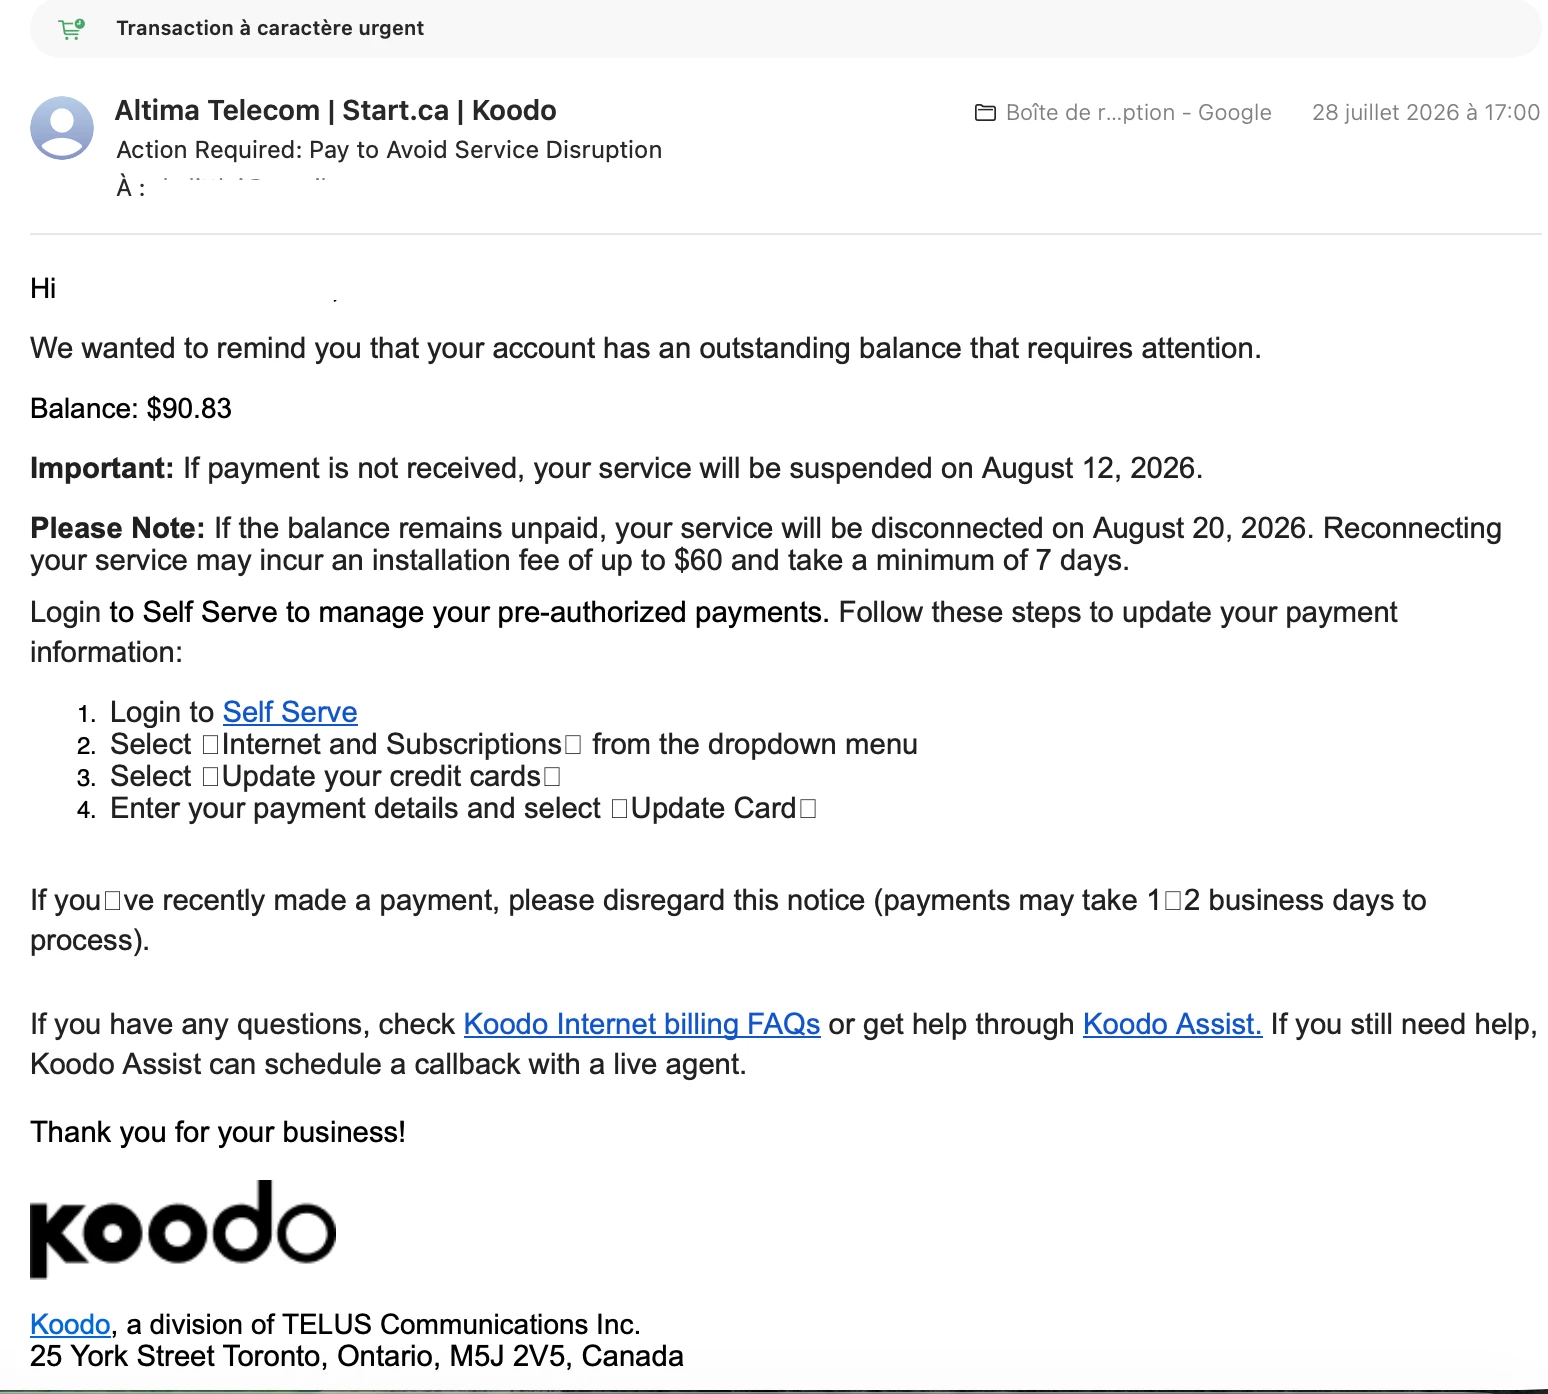Select sender name Altima Telecom | Start.ca | Koodo

(336, 110)
